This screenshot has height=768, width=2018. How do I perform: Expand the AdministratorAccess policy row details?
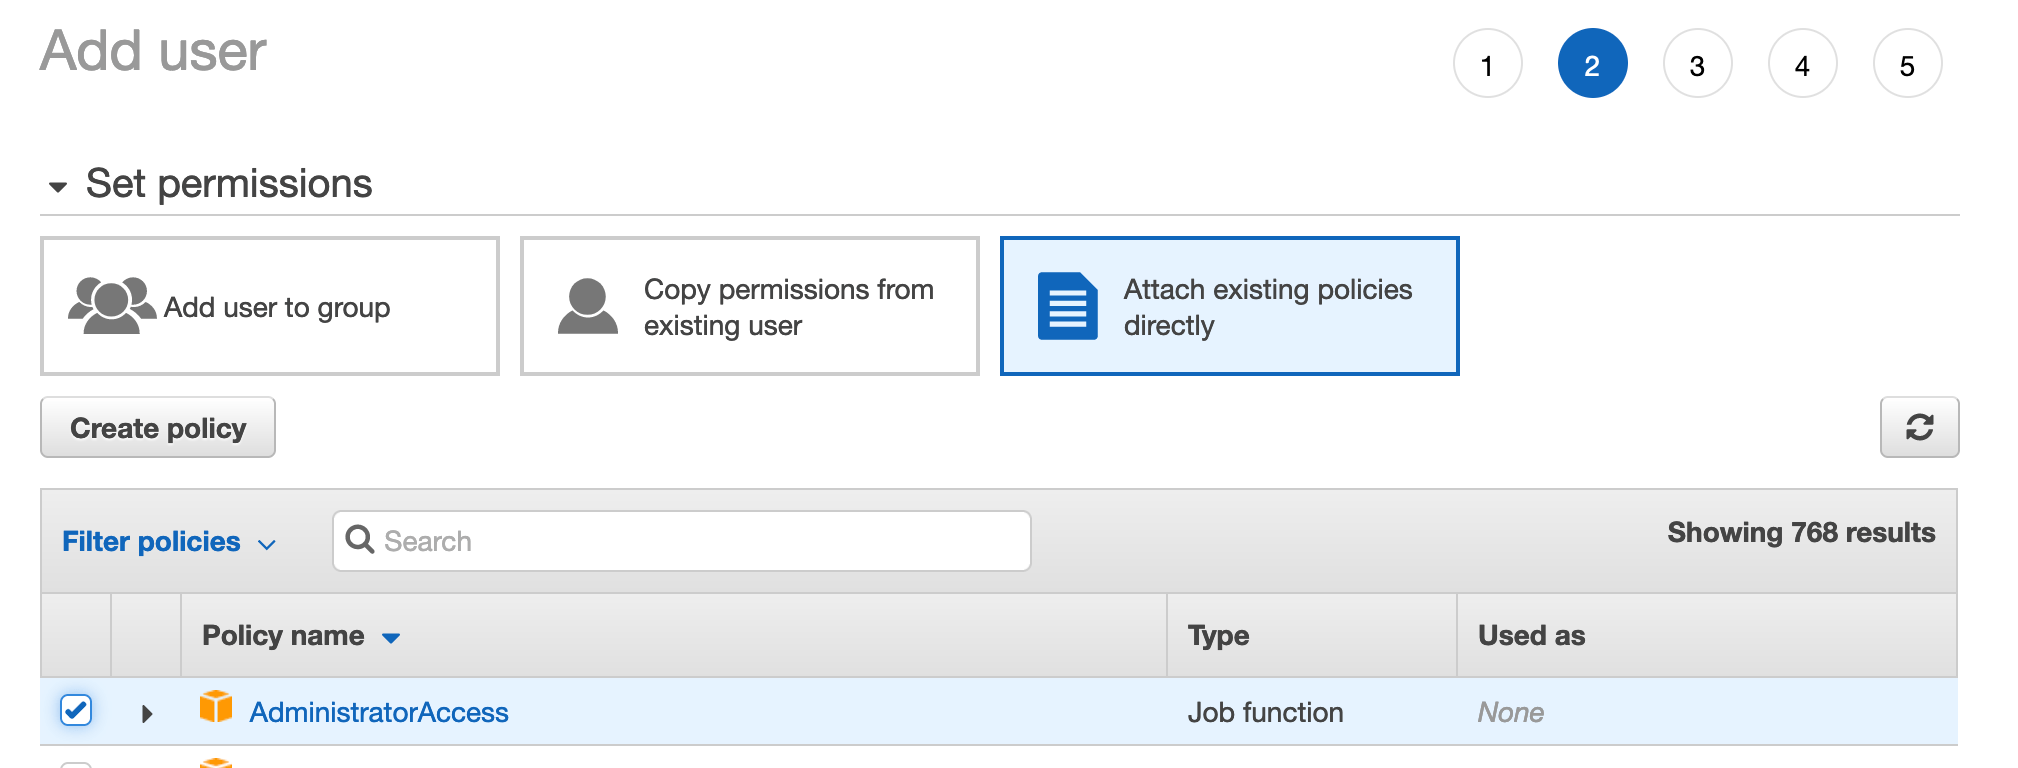pyautogui.click(x=147, y=713)
